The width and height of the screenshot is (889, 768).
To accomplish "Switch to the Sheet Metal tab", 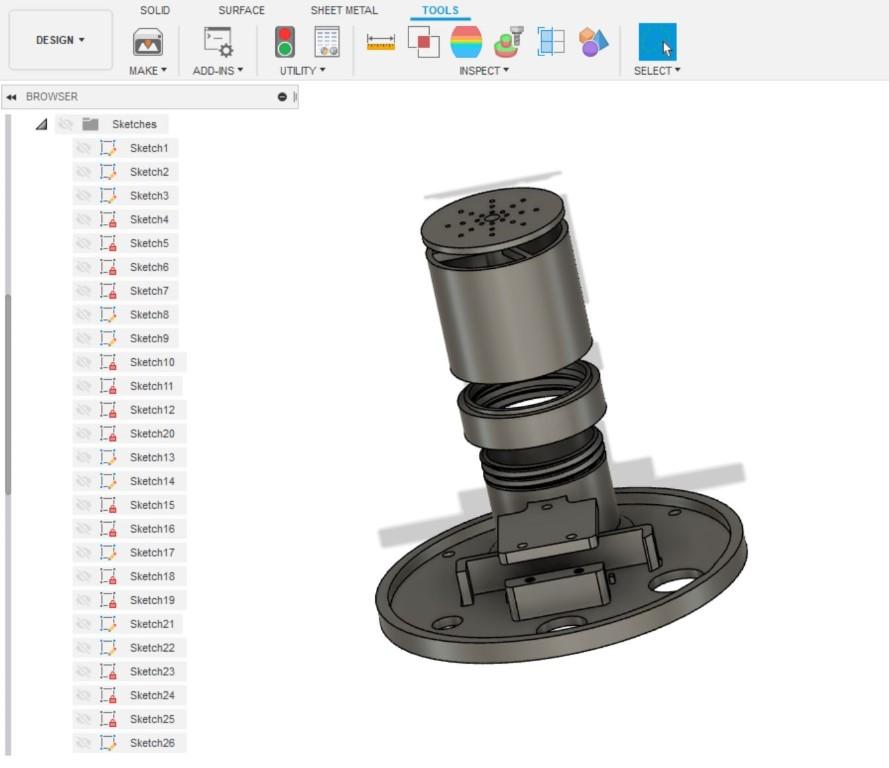I will (x=344, y=10).
